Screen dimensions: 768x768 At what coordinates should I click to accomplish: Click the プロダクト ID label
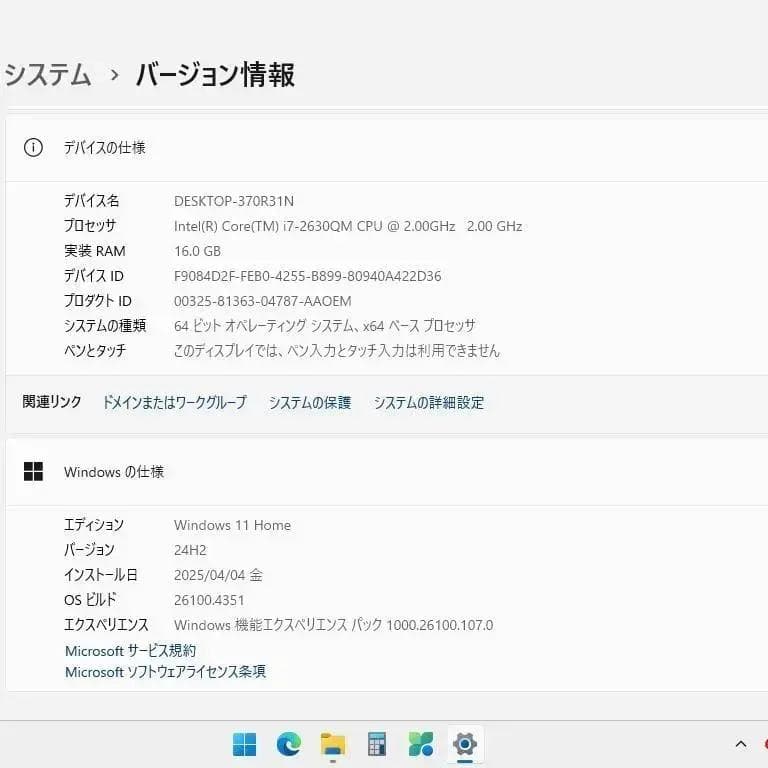click(98, 301)
